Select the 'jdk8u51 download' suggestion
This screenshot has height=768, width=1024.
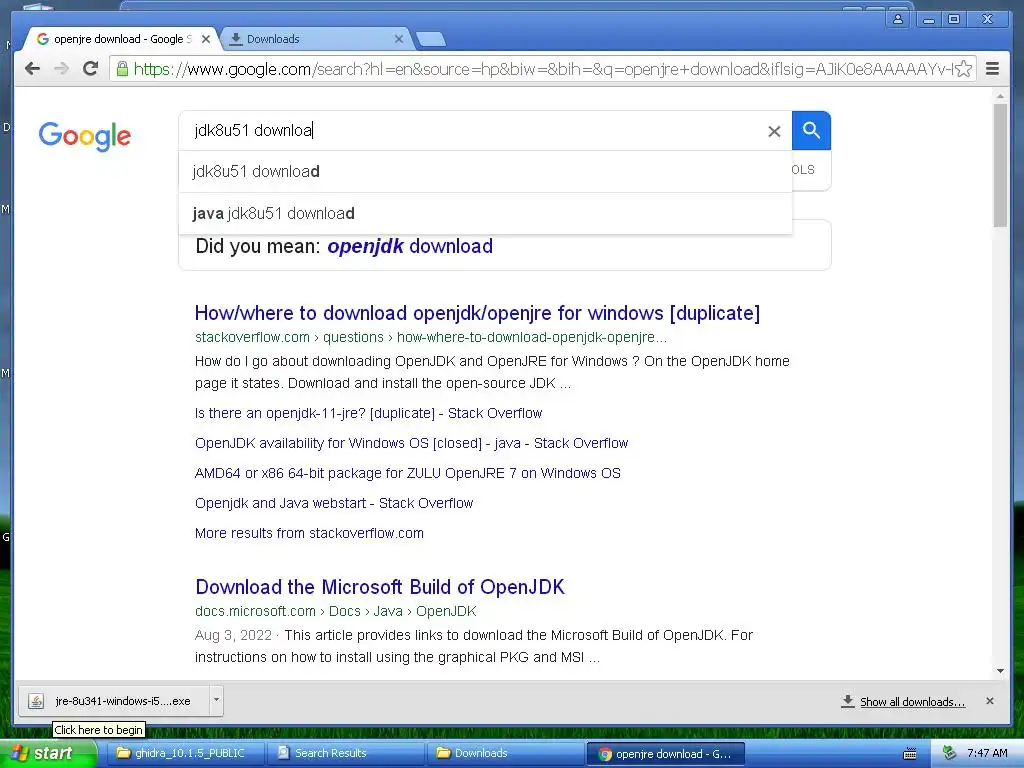pos(485,172)
